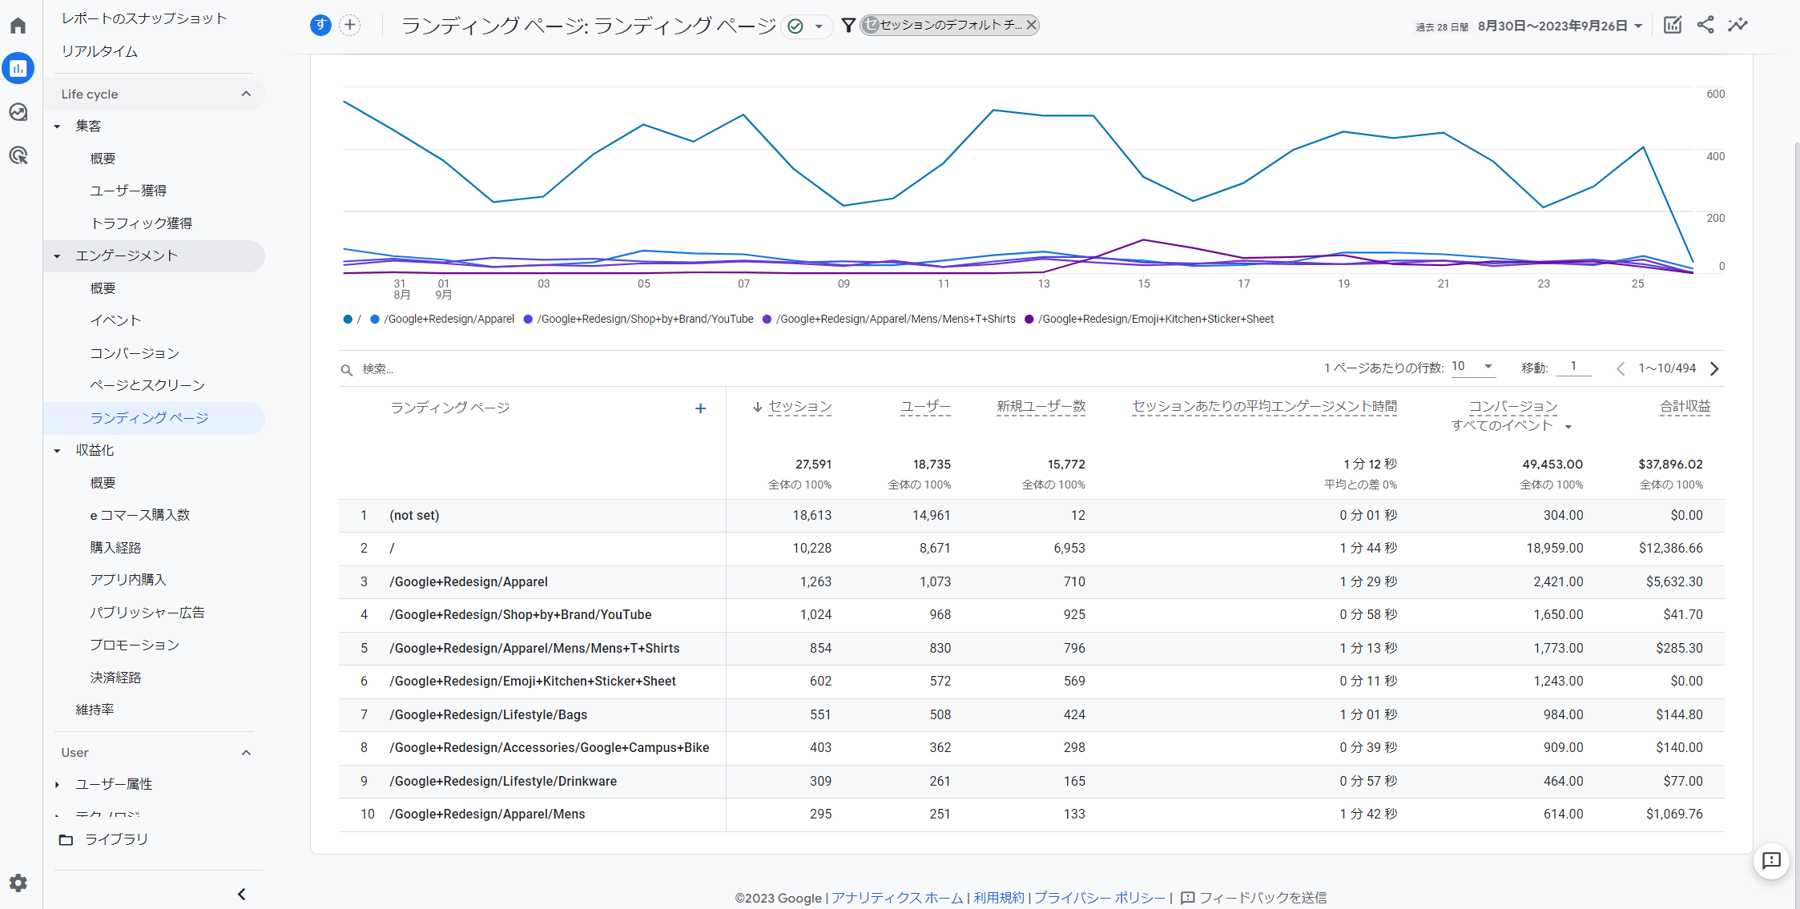1800x909 pixels.
Task: Collapse the 集客 tree group
Action: click(x=57, y=126)
